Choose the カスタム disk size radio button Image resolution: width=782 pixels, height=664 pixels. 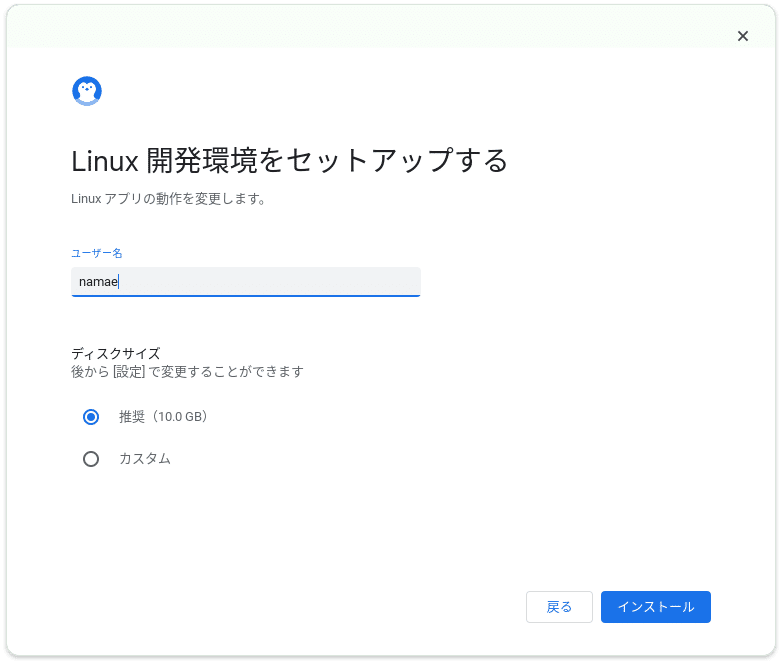point(91,458)
